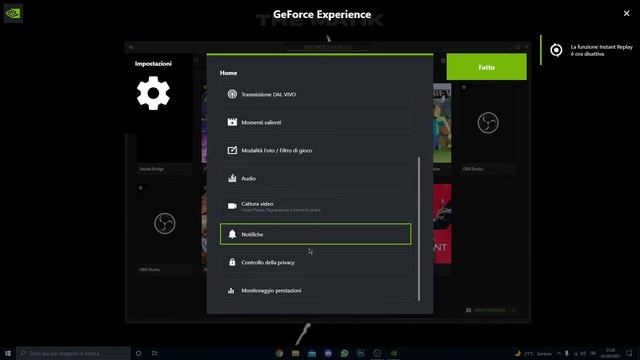Open Cattura video settings

tap(315, 206)
